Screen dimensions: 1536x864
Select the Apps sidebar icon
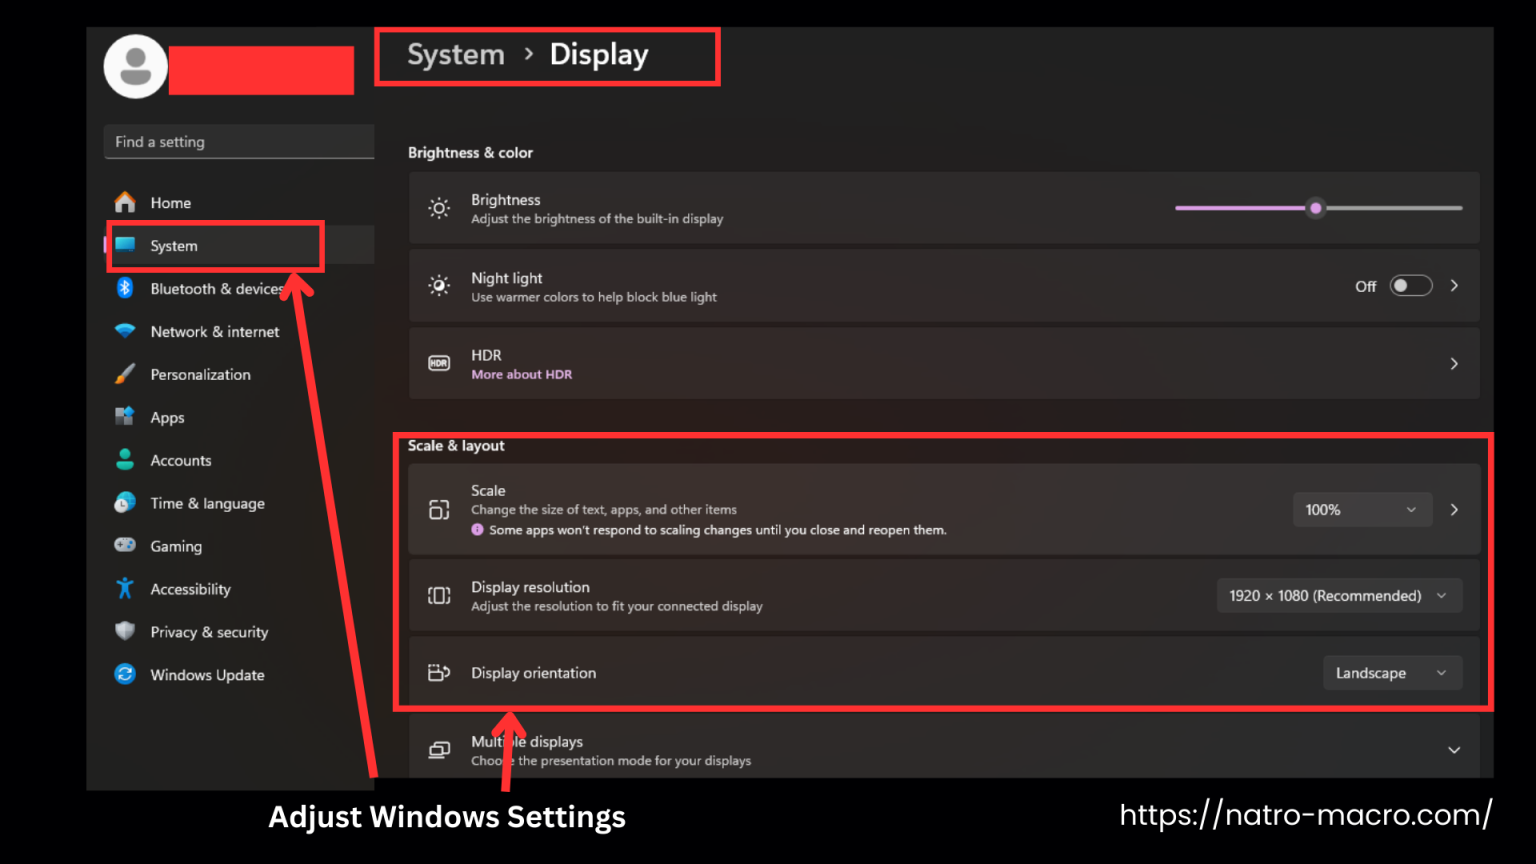(x=124, y=417)
